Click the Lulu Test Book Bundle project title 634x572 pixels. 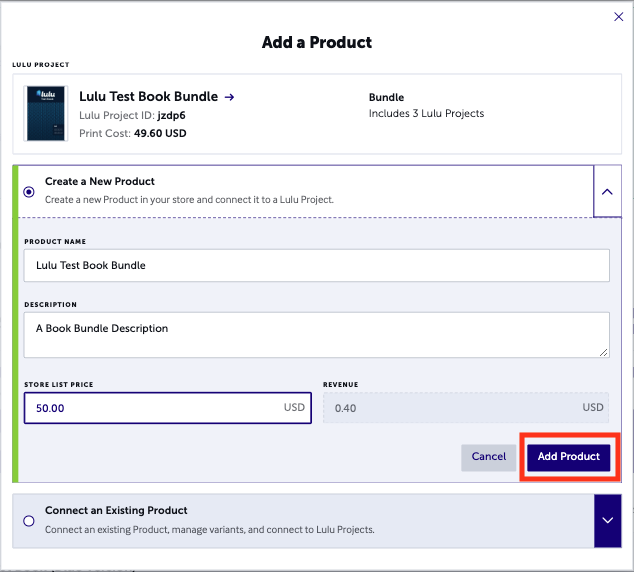pos(148,97)
